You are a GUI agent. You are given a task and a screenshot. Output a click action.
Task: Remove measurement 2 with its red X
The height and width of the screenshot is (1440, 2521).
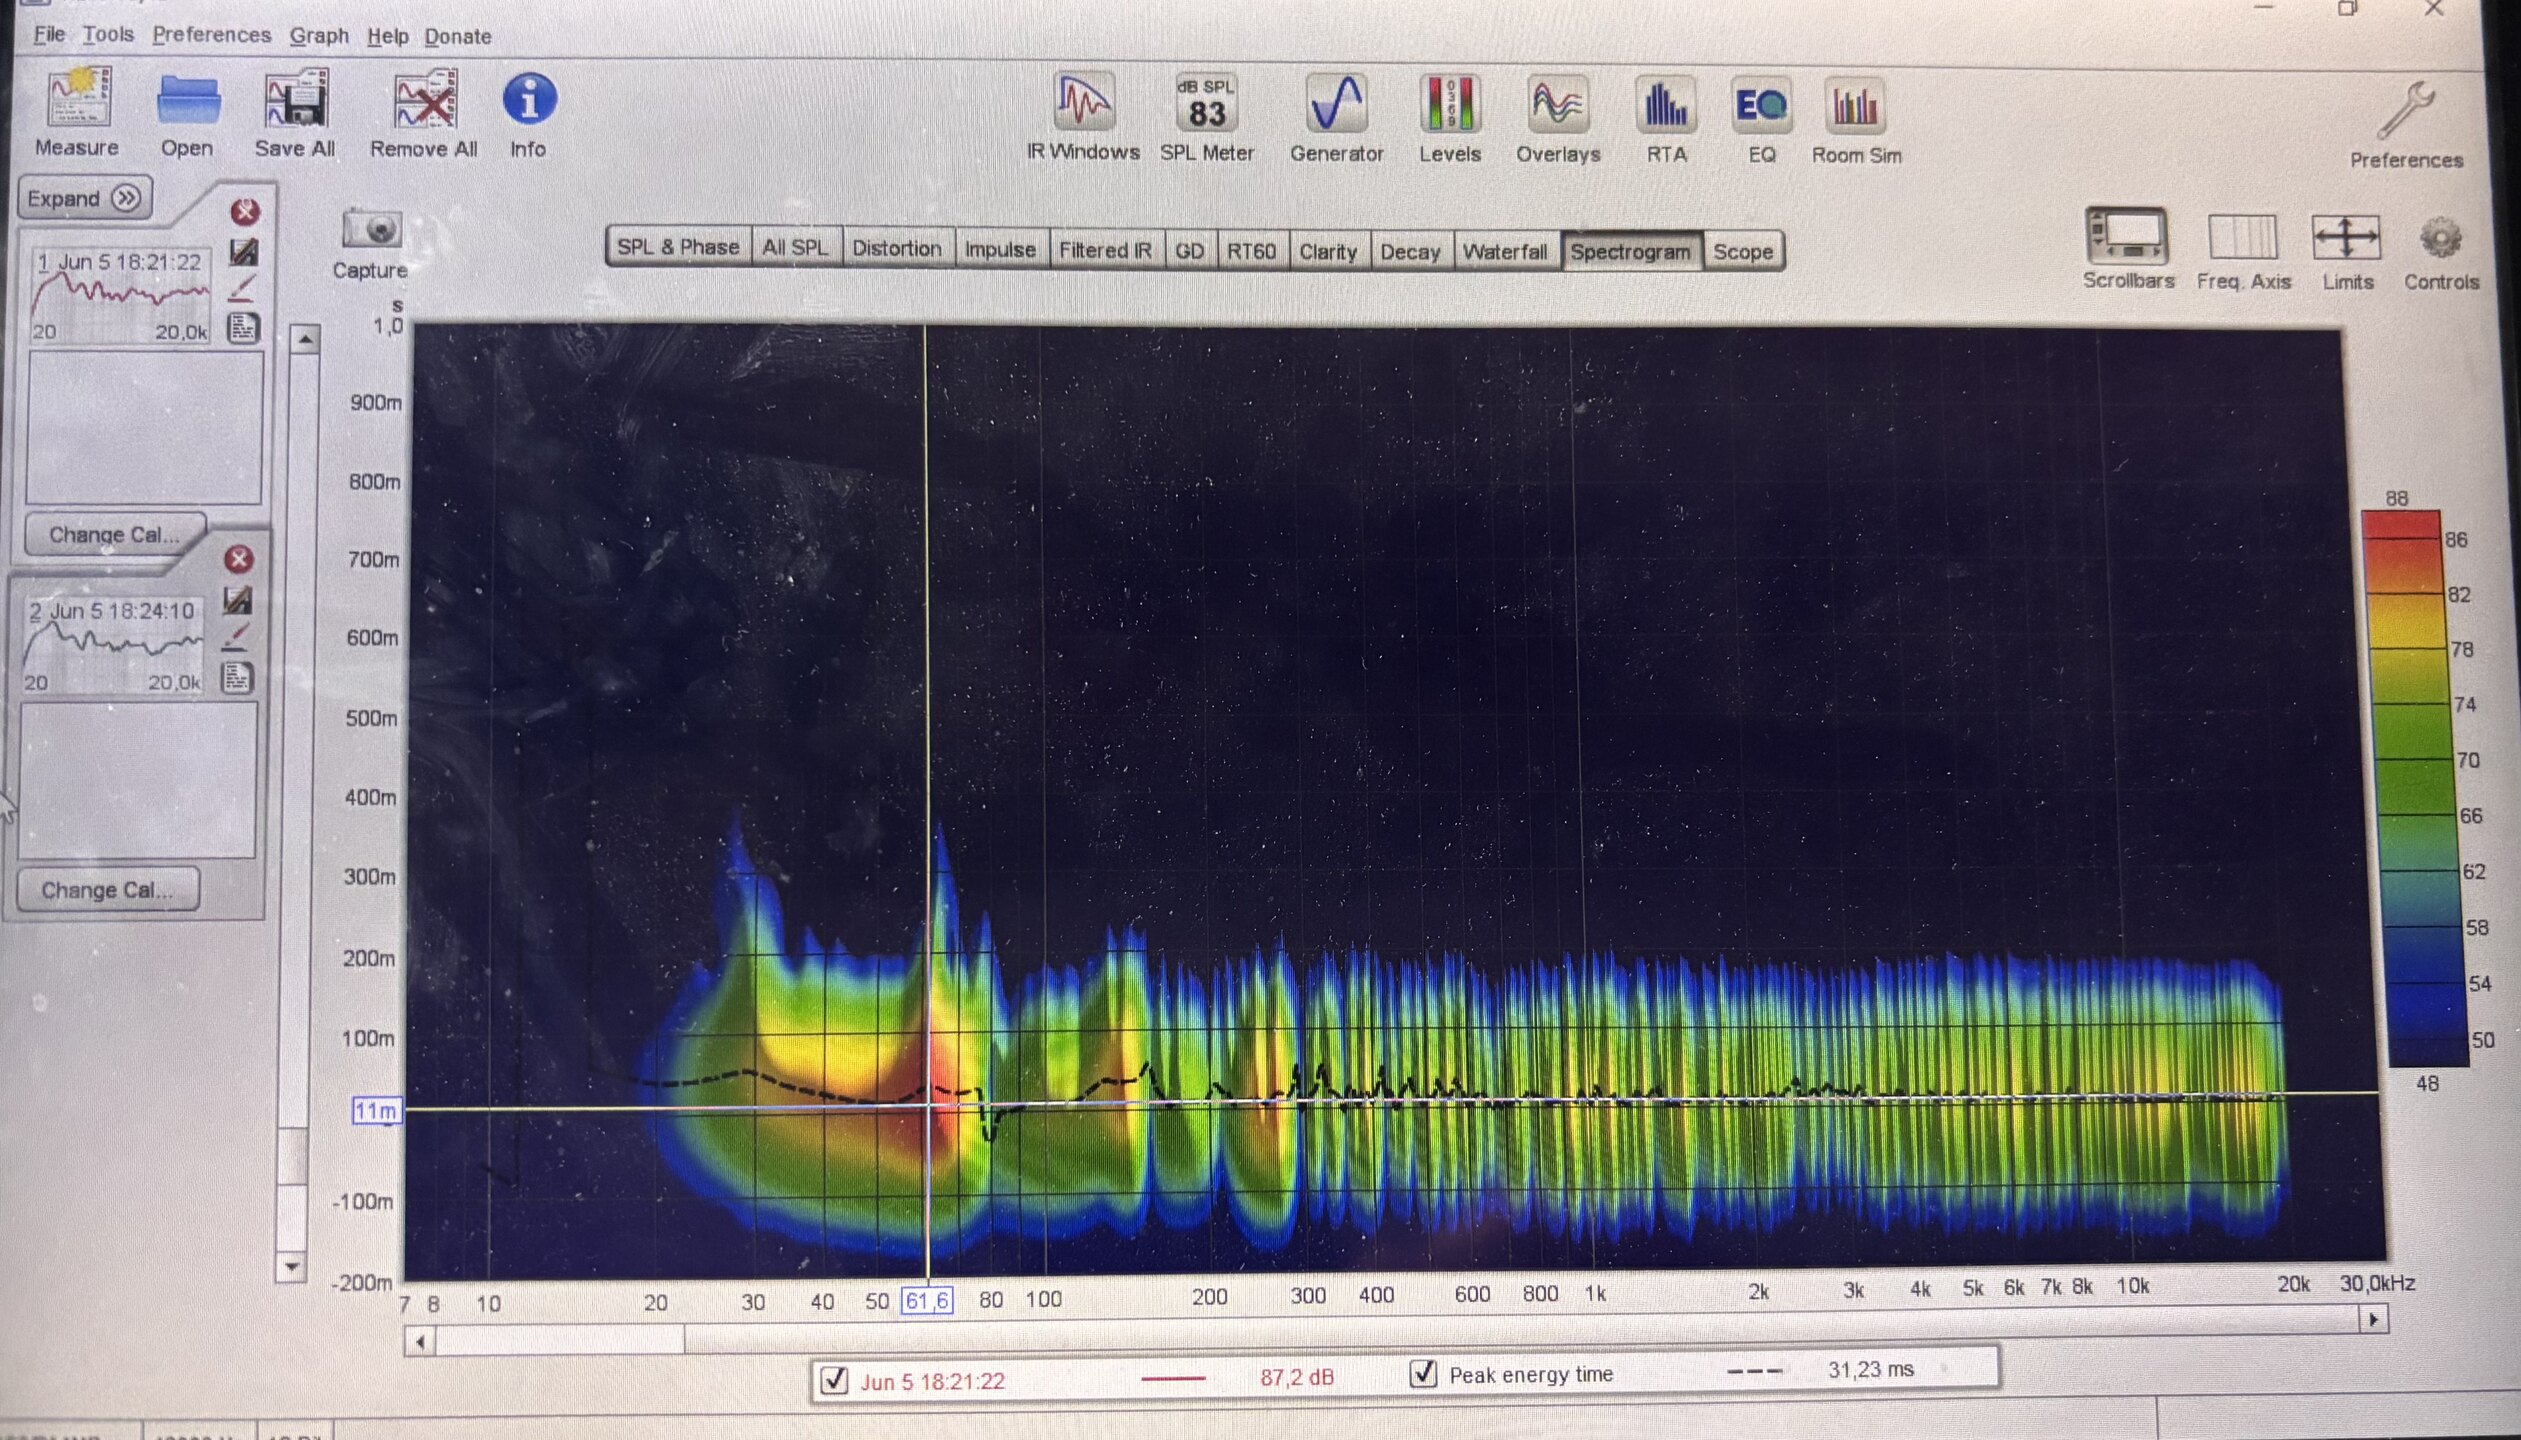pyautogui.click(x=238, y=559)
